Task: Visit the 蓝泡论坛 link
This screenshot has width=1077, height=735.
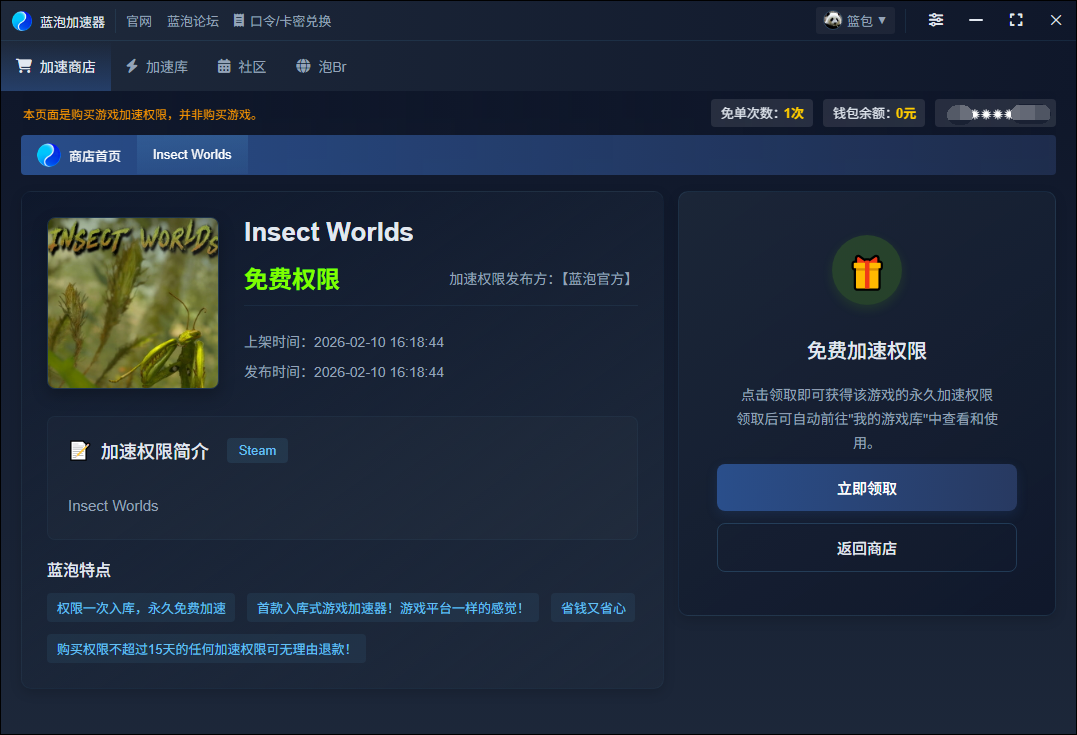Action: click(x=193, y=21)
